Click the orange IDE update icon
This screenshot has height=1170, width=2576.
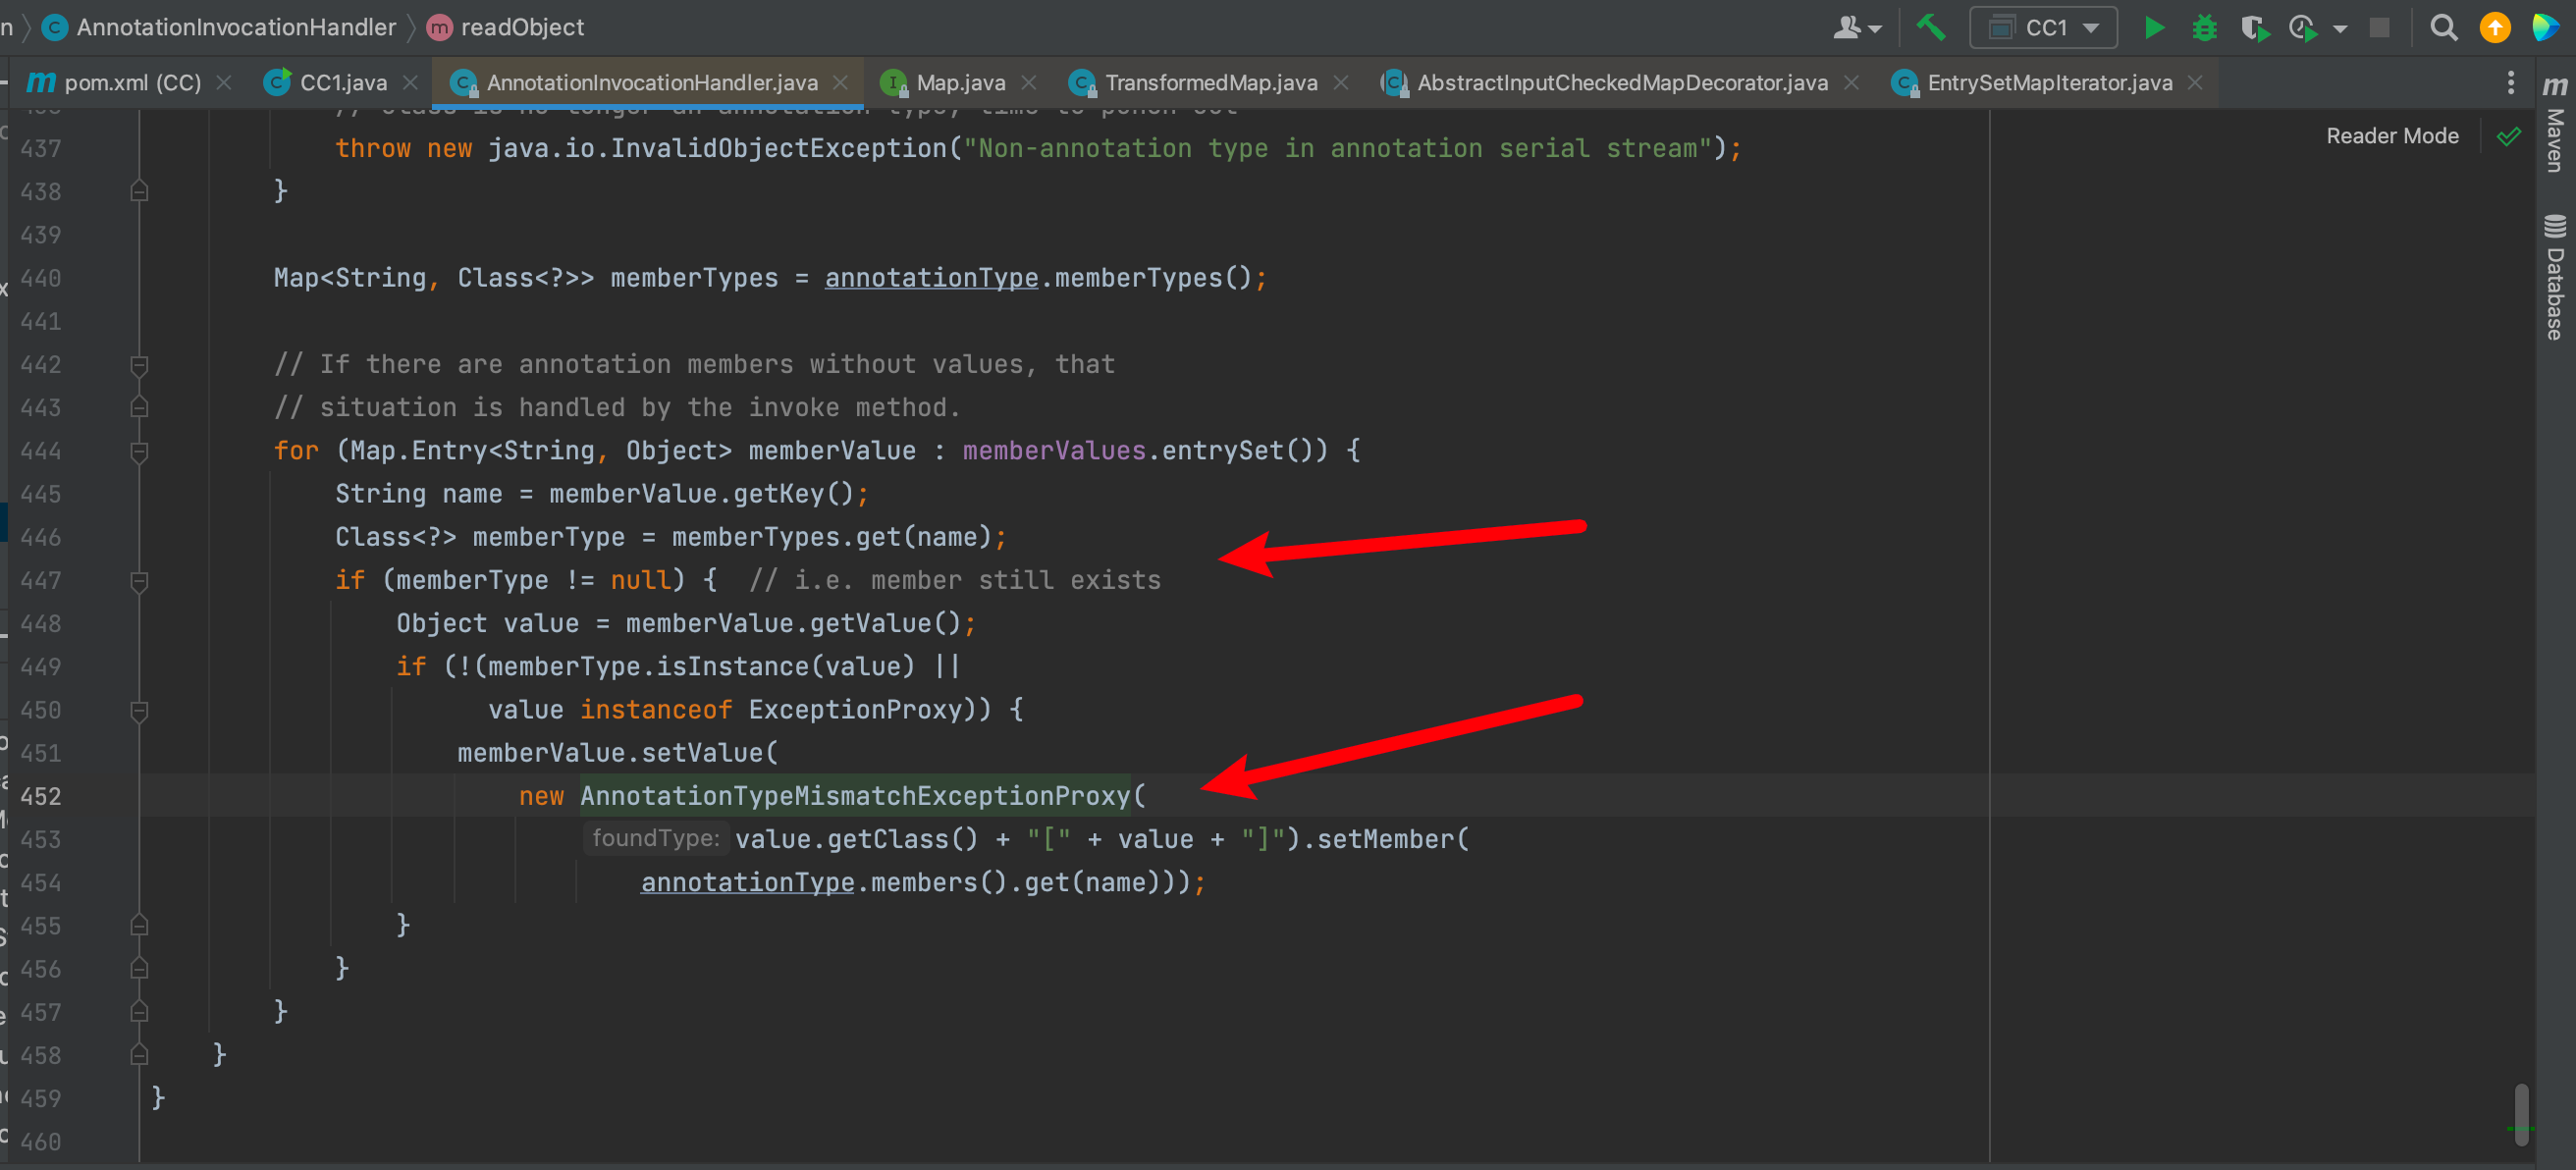(x=2495, y=27)
